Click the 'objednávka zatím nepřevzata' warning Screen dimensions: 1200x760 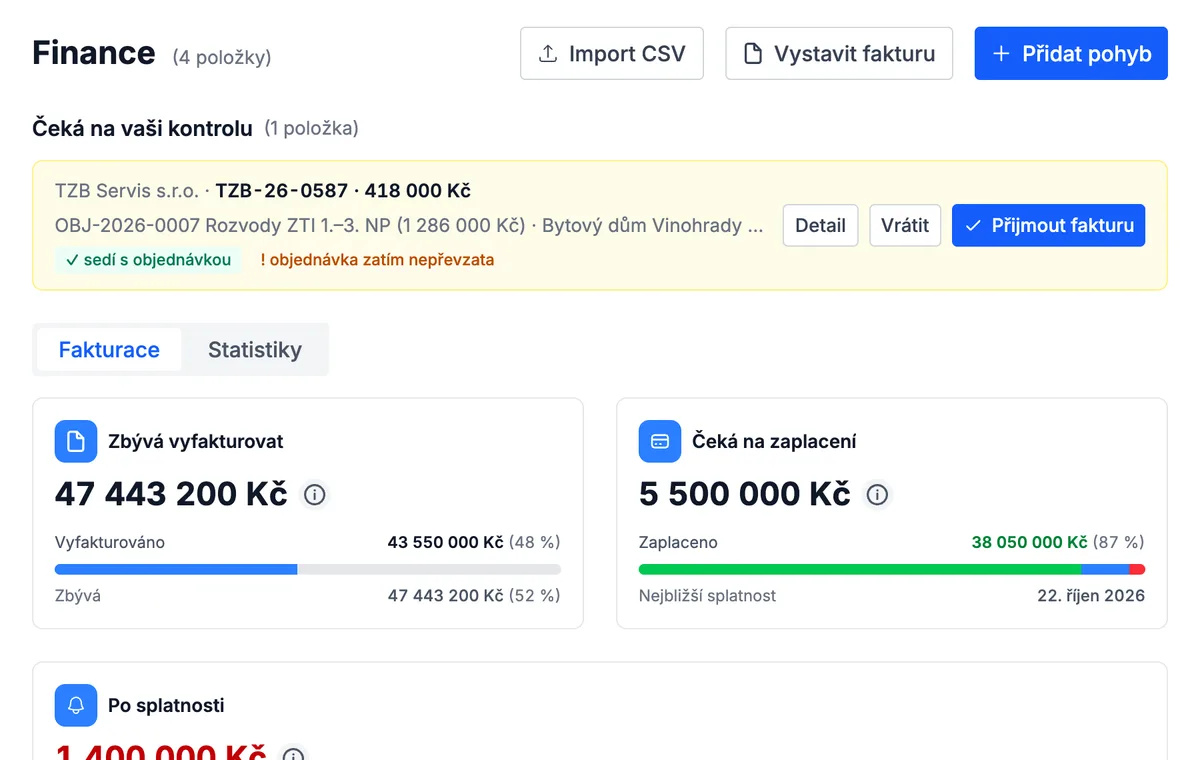[x=377, y=260]
